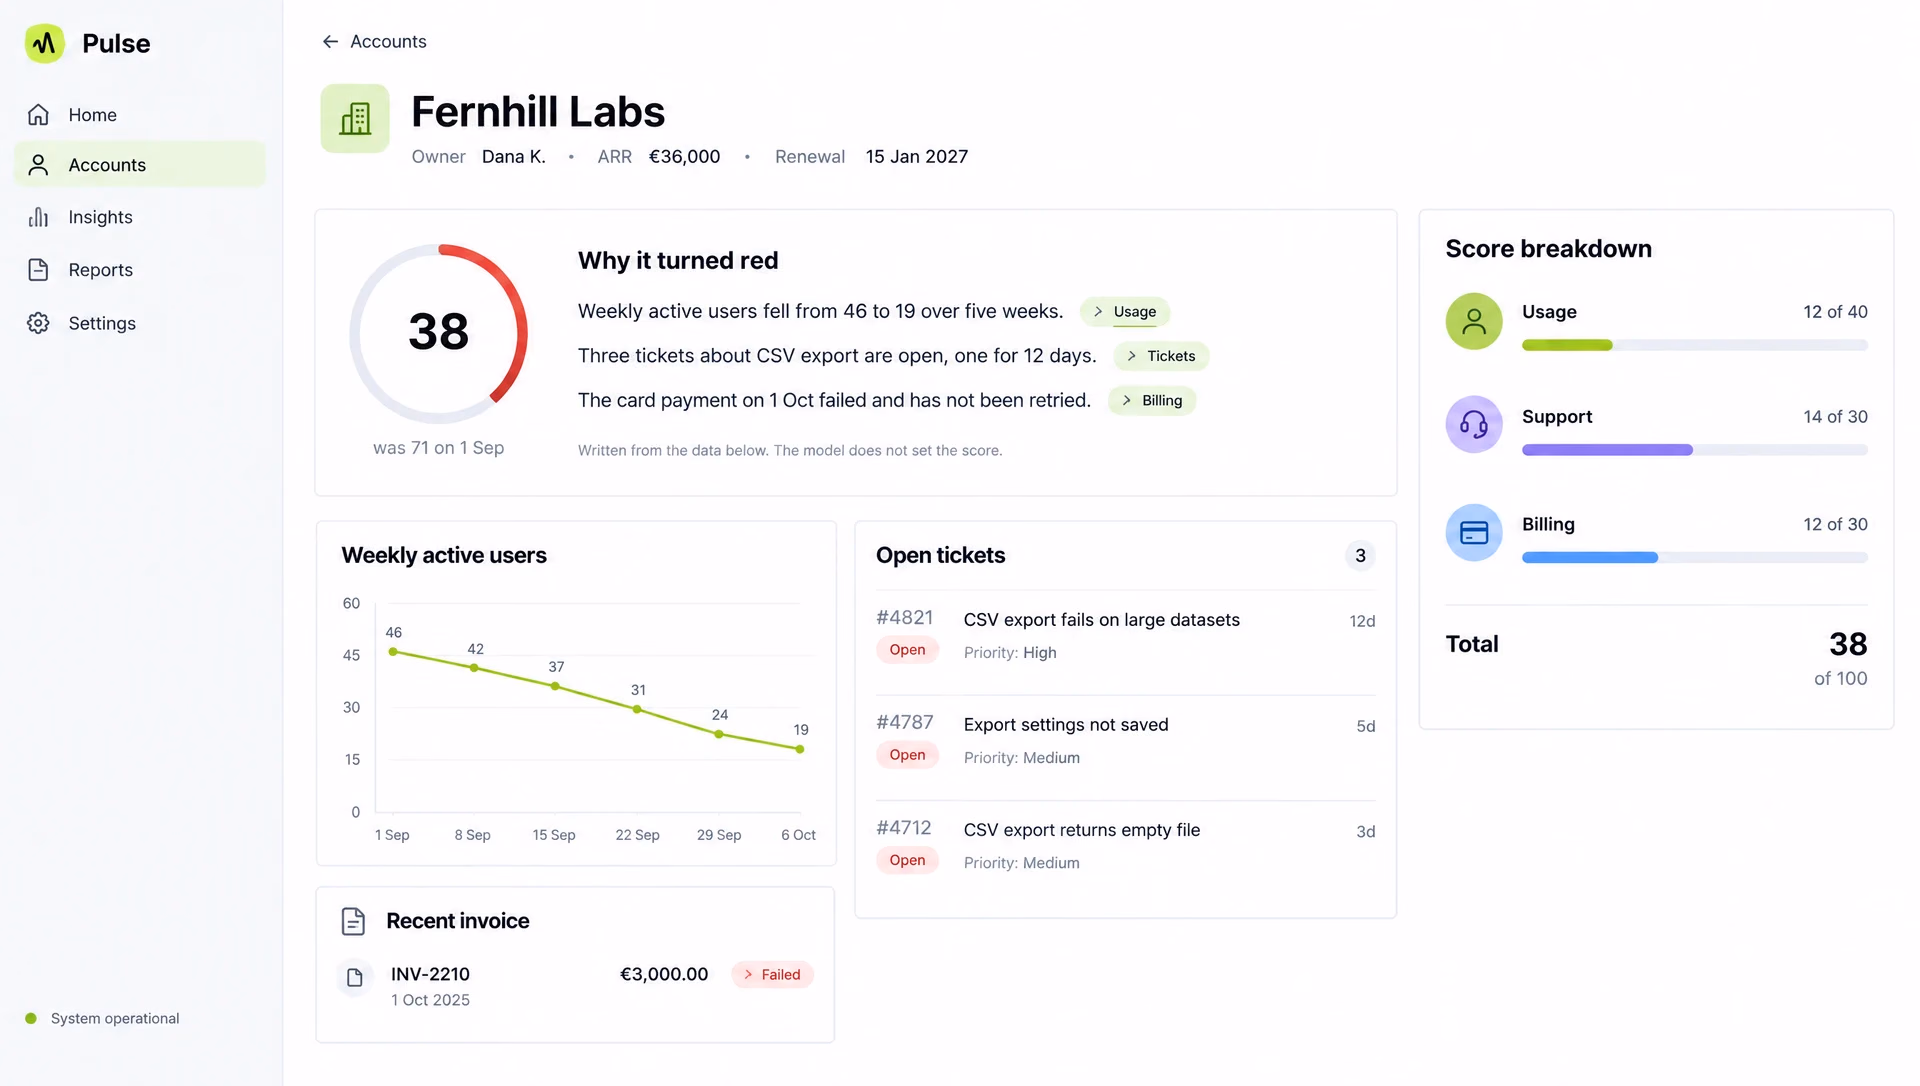Click the Support headset icon
The image size is (1920, 1086).
(1474, 424)
